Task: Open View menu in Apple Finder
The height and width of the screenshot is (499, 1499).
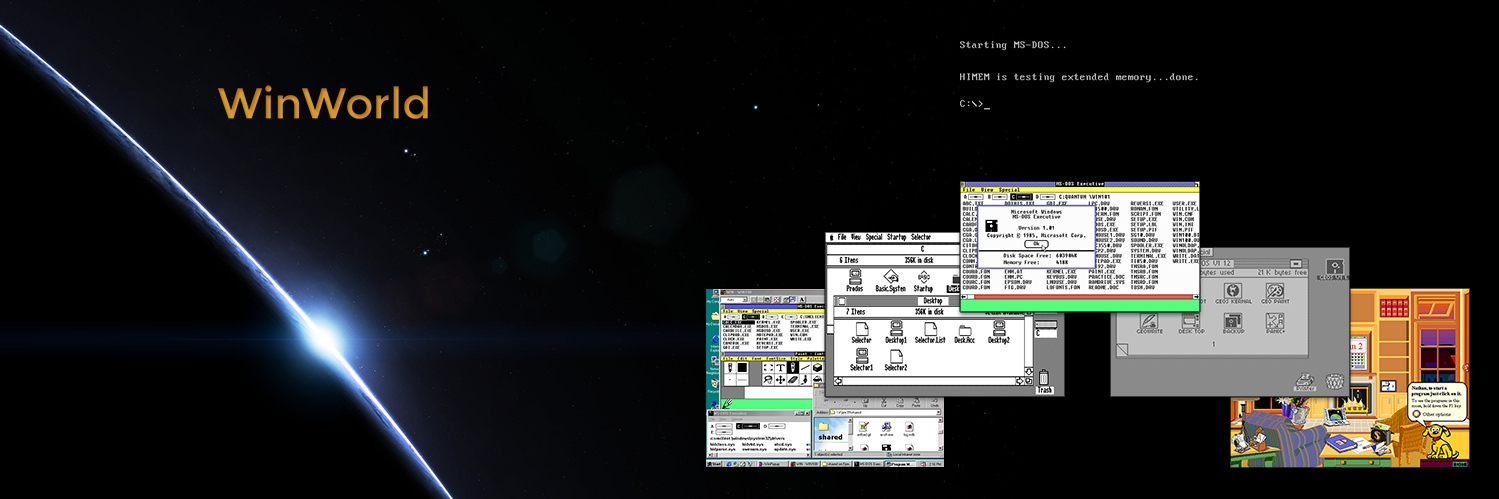Action: (x=856, y=237)
